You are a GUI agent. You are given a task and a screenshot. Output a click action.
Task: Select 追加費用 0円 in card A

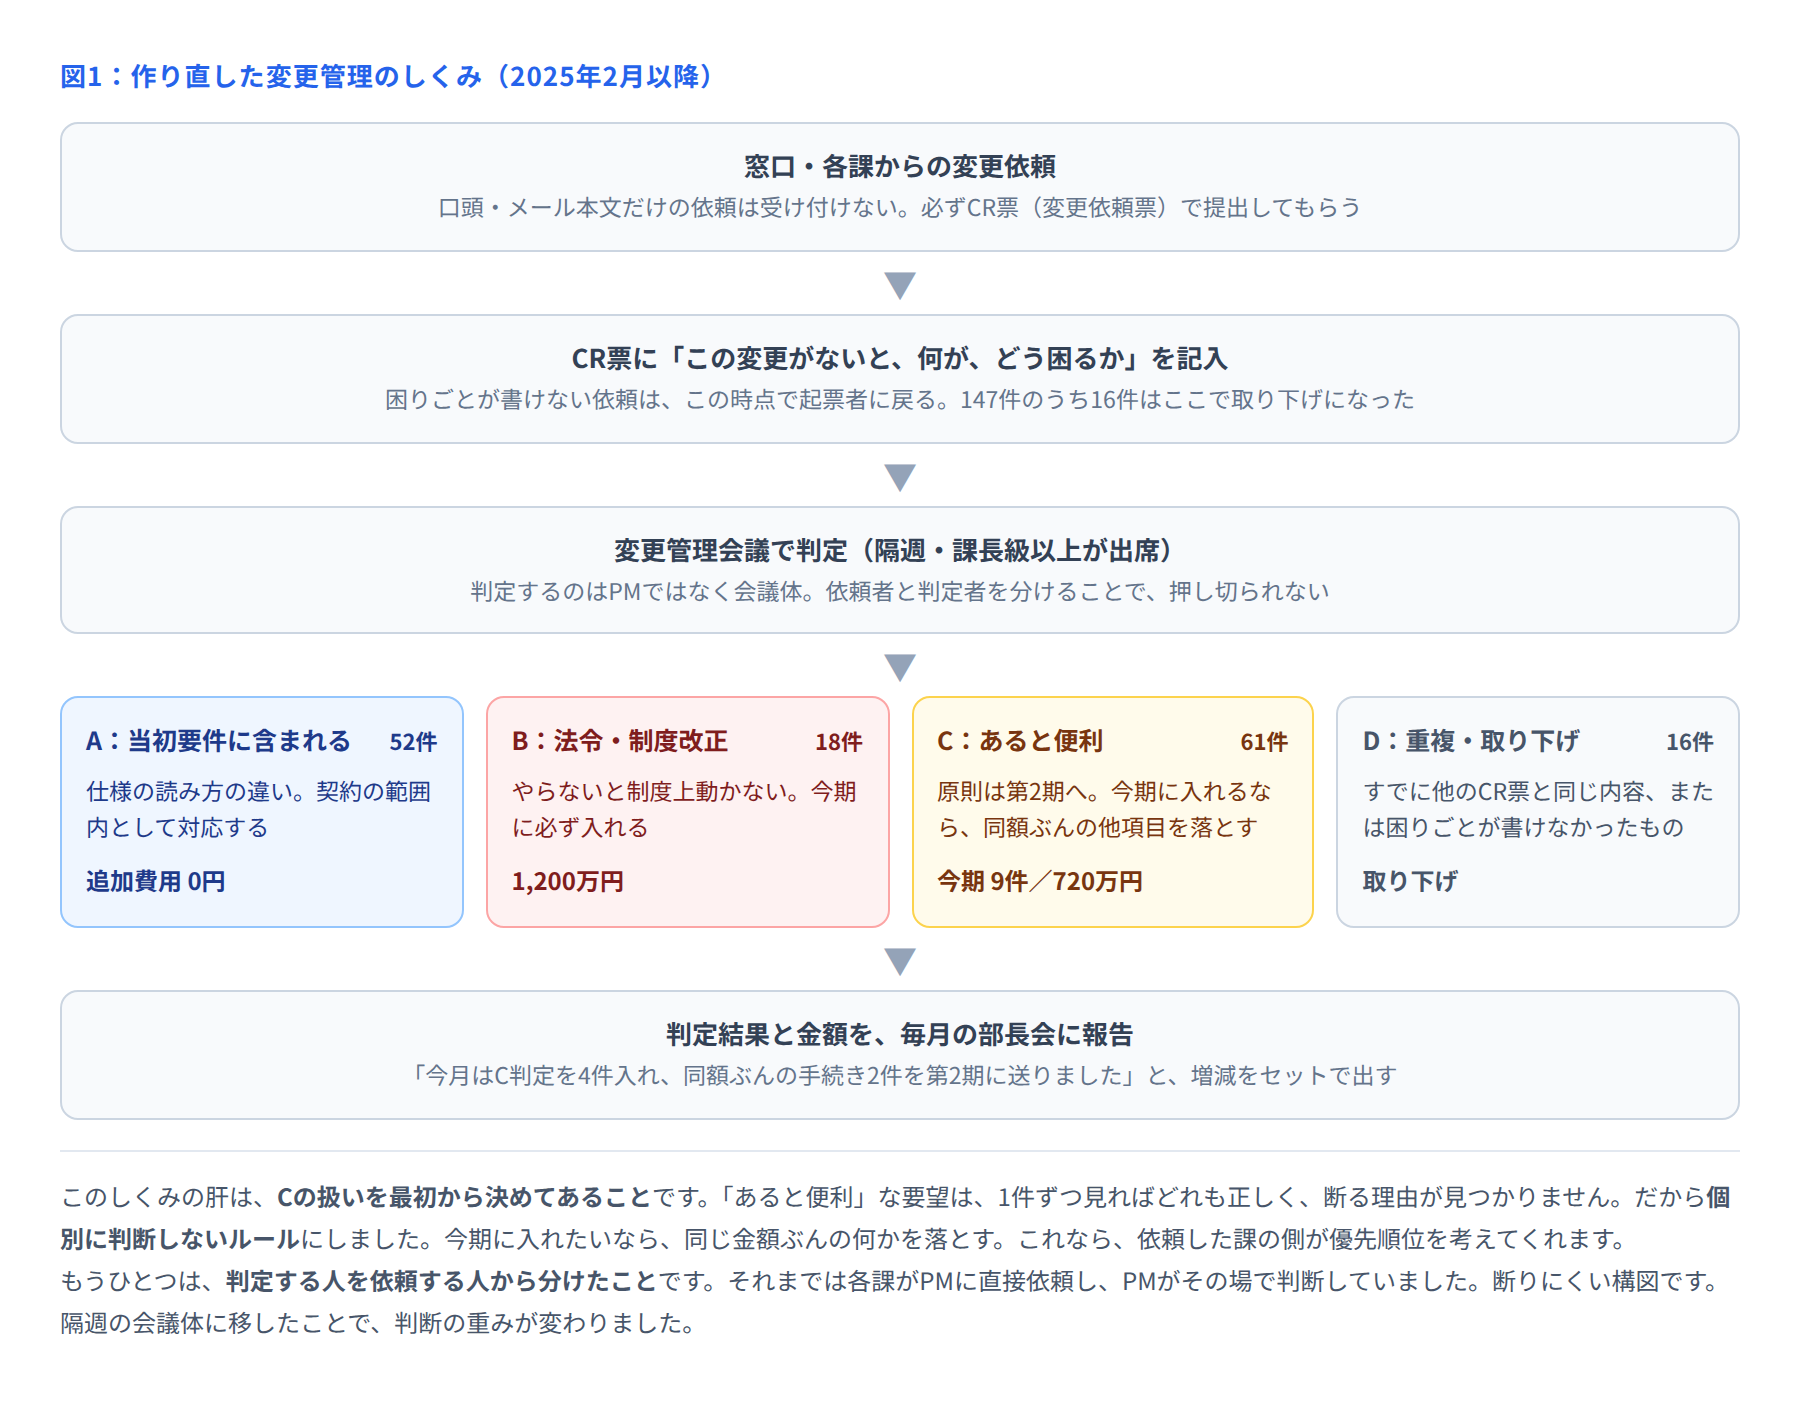(156, 881)
